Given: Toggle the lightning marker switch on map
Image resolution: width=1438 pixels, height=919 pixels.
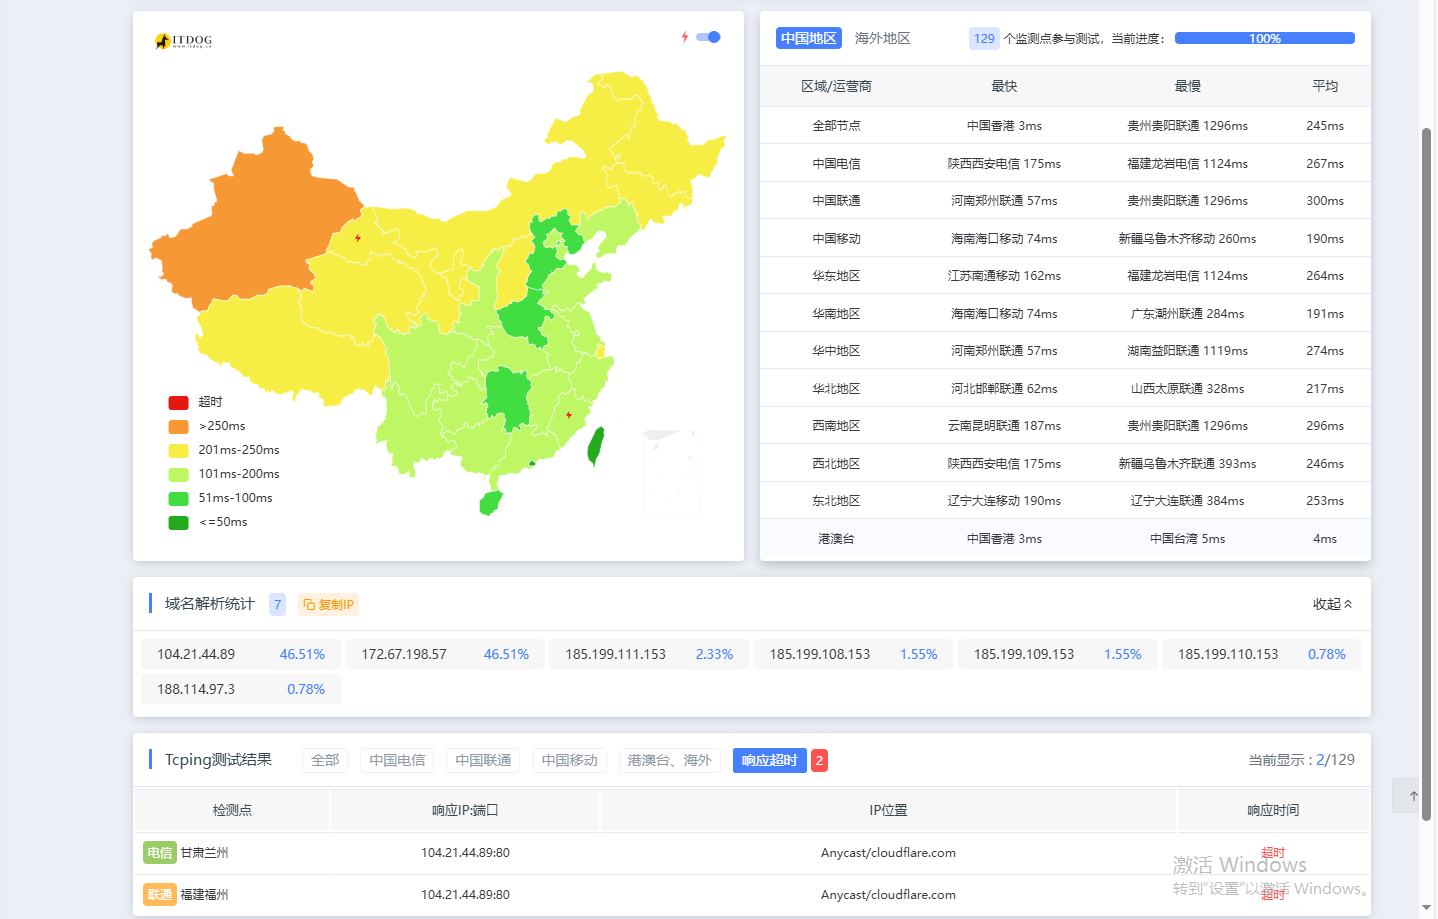Looking at the screenshot, I should (x=709, y=37).
